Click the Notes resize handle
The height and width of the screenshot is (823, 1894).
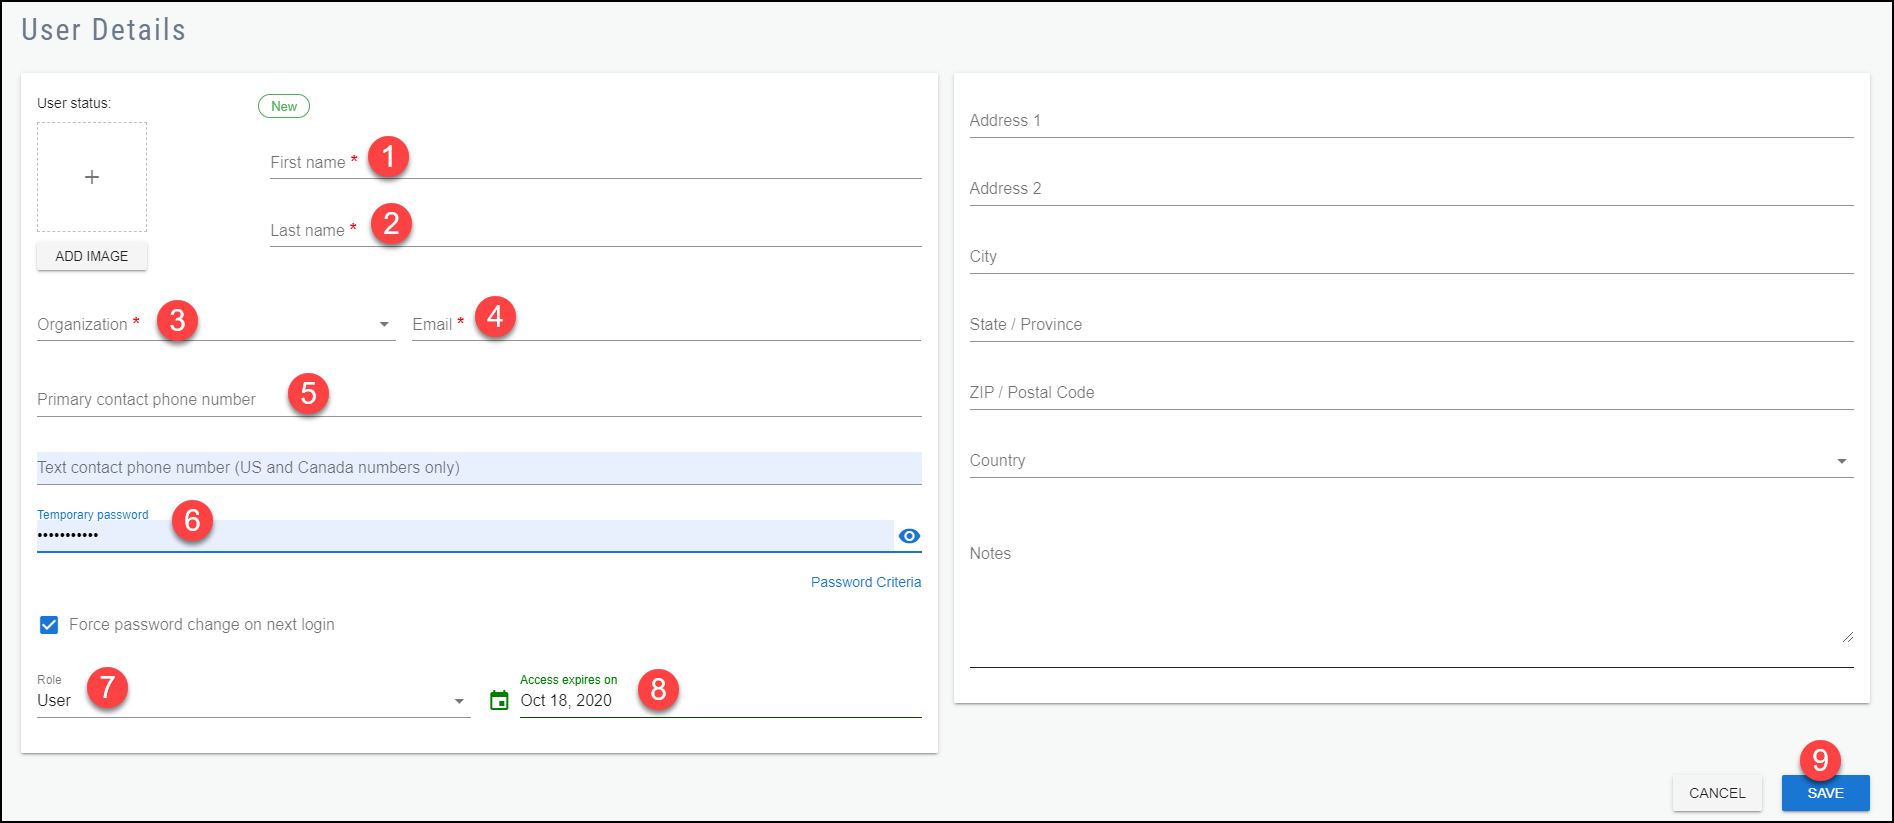pos(1847,637)
